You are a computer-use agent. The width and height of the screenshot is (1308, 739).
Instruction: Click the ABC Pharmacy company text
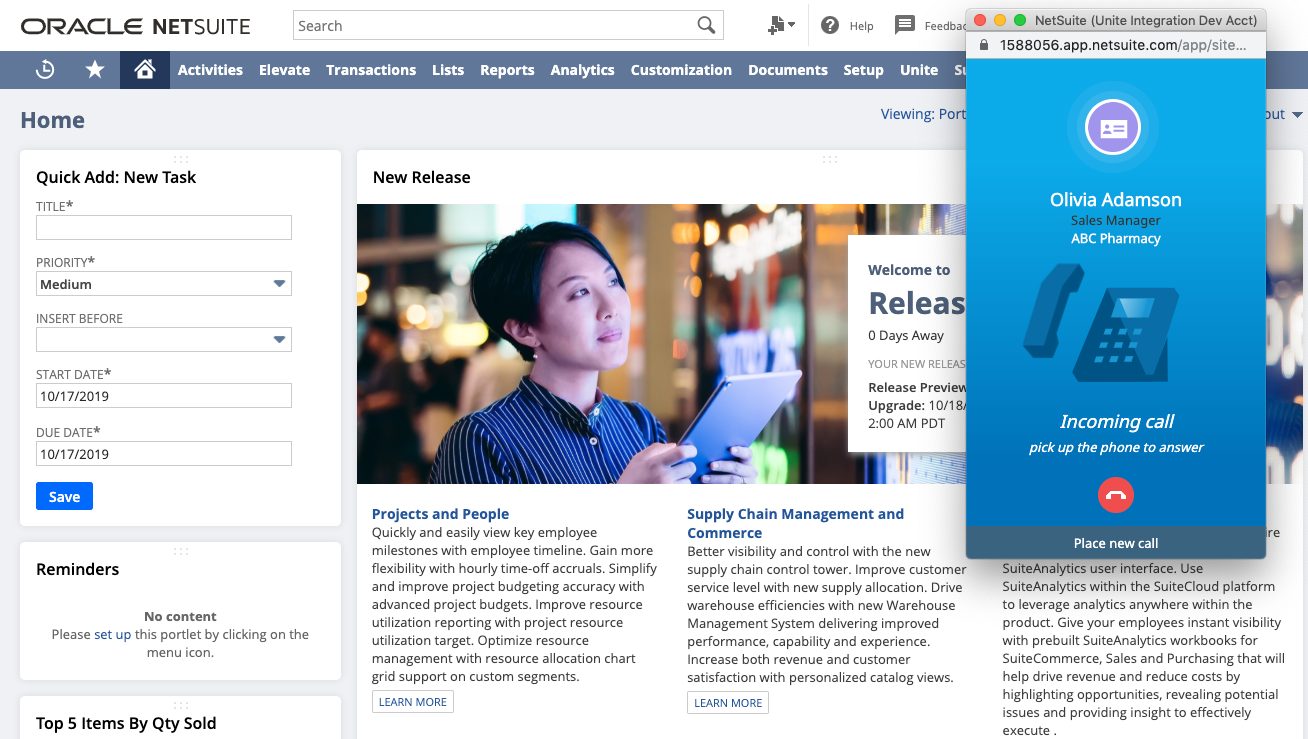click(1116, 238)
